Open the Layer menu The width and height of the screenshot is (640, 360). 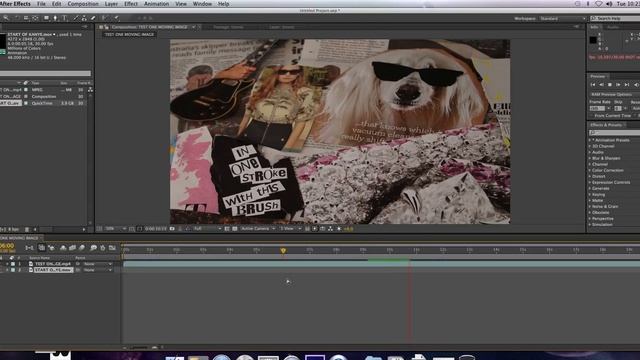pos(111,4)
